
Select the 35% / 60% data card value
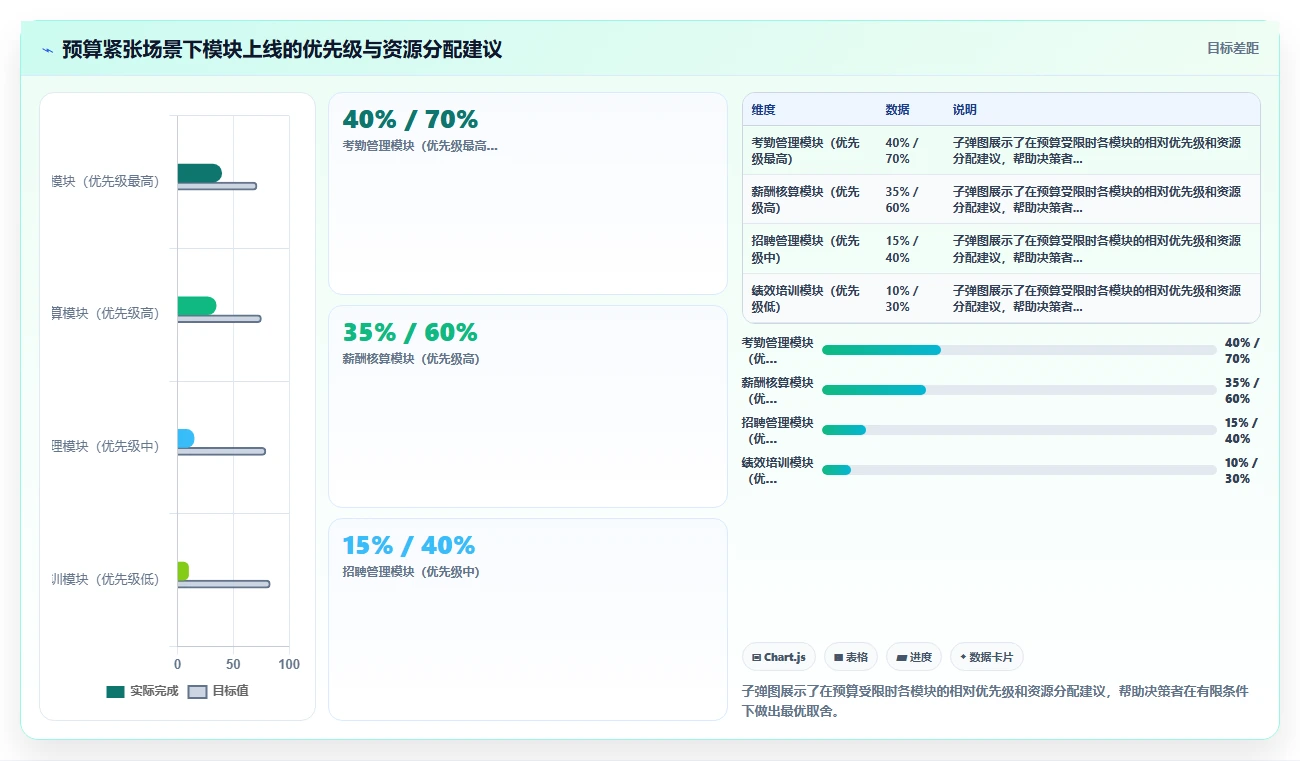(x=410, y=333)
